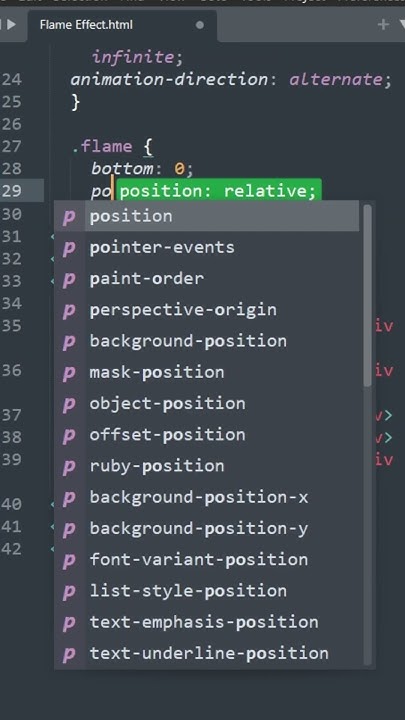Image resolution: width=405 pixels, height=720 pixels.
Task: Click the property icon beside offset-position
Action: pos(69,435)
